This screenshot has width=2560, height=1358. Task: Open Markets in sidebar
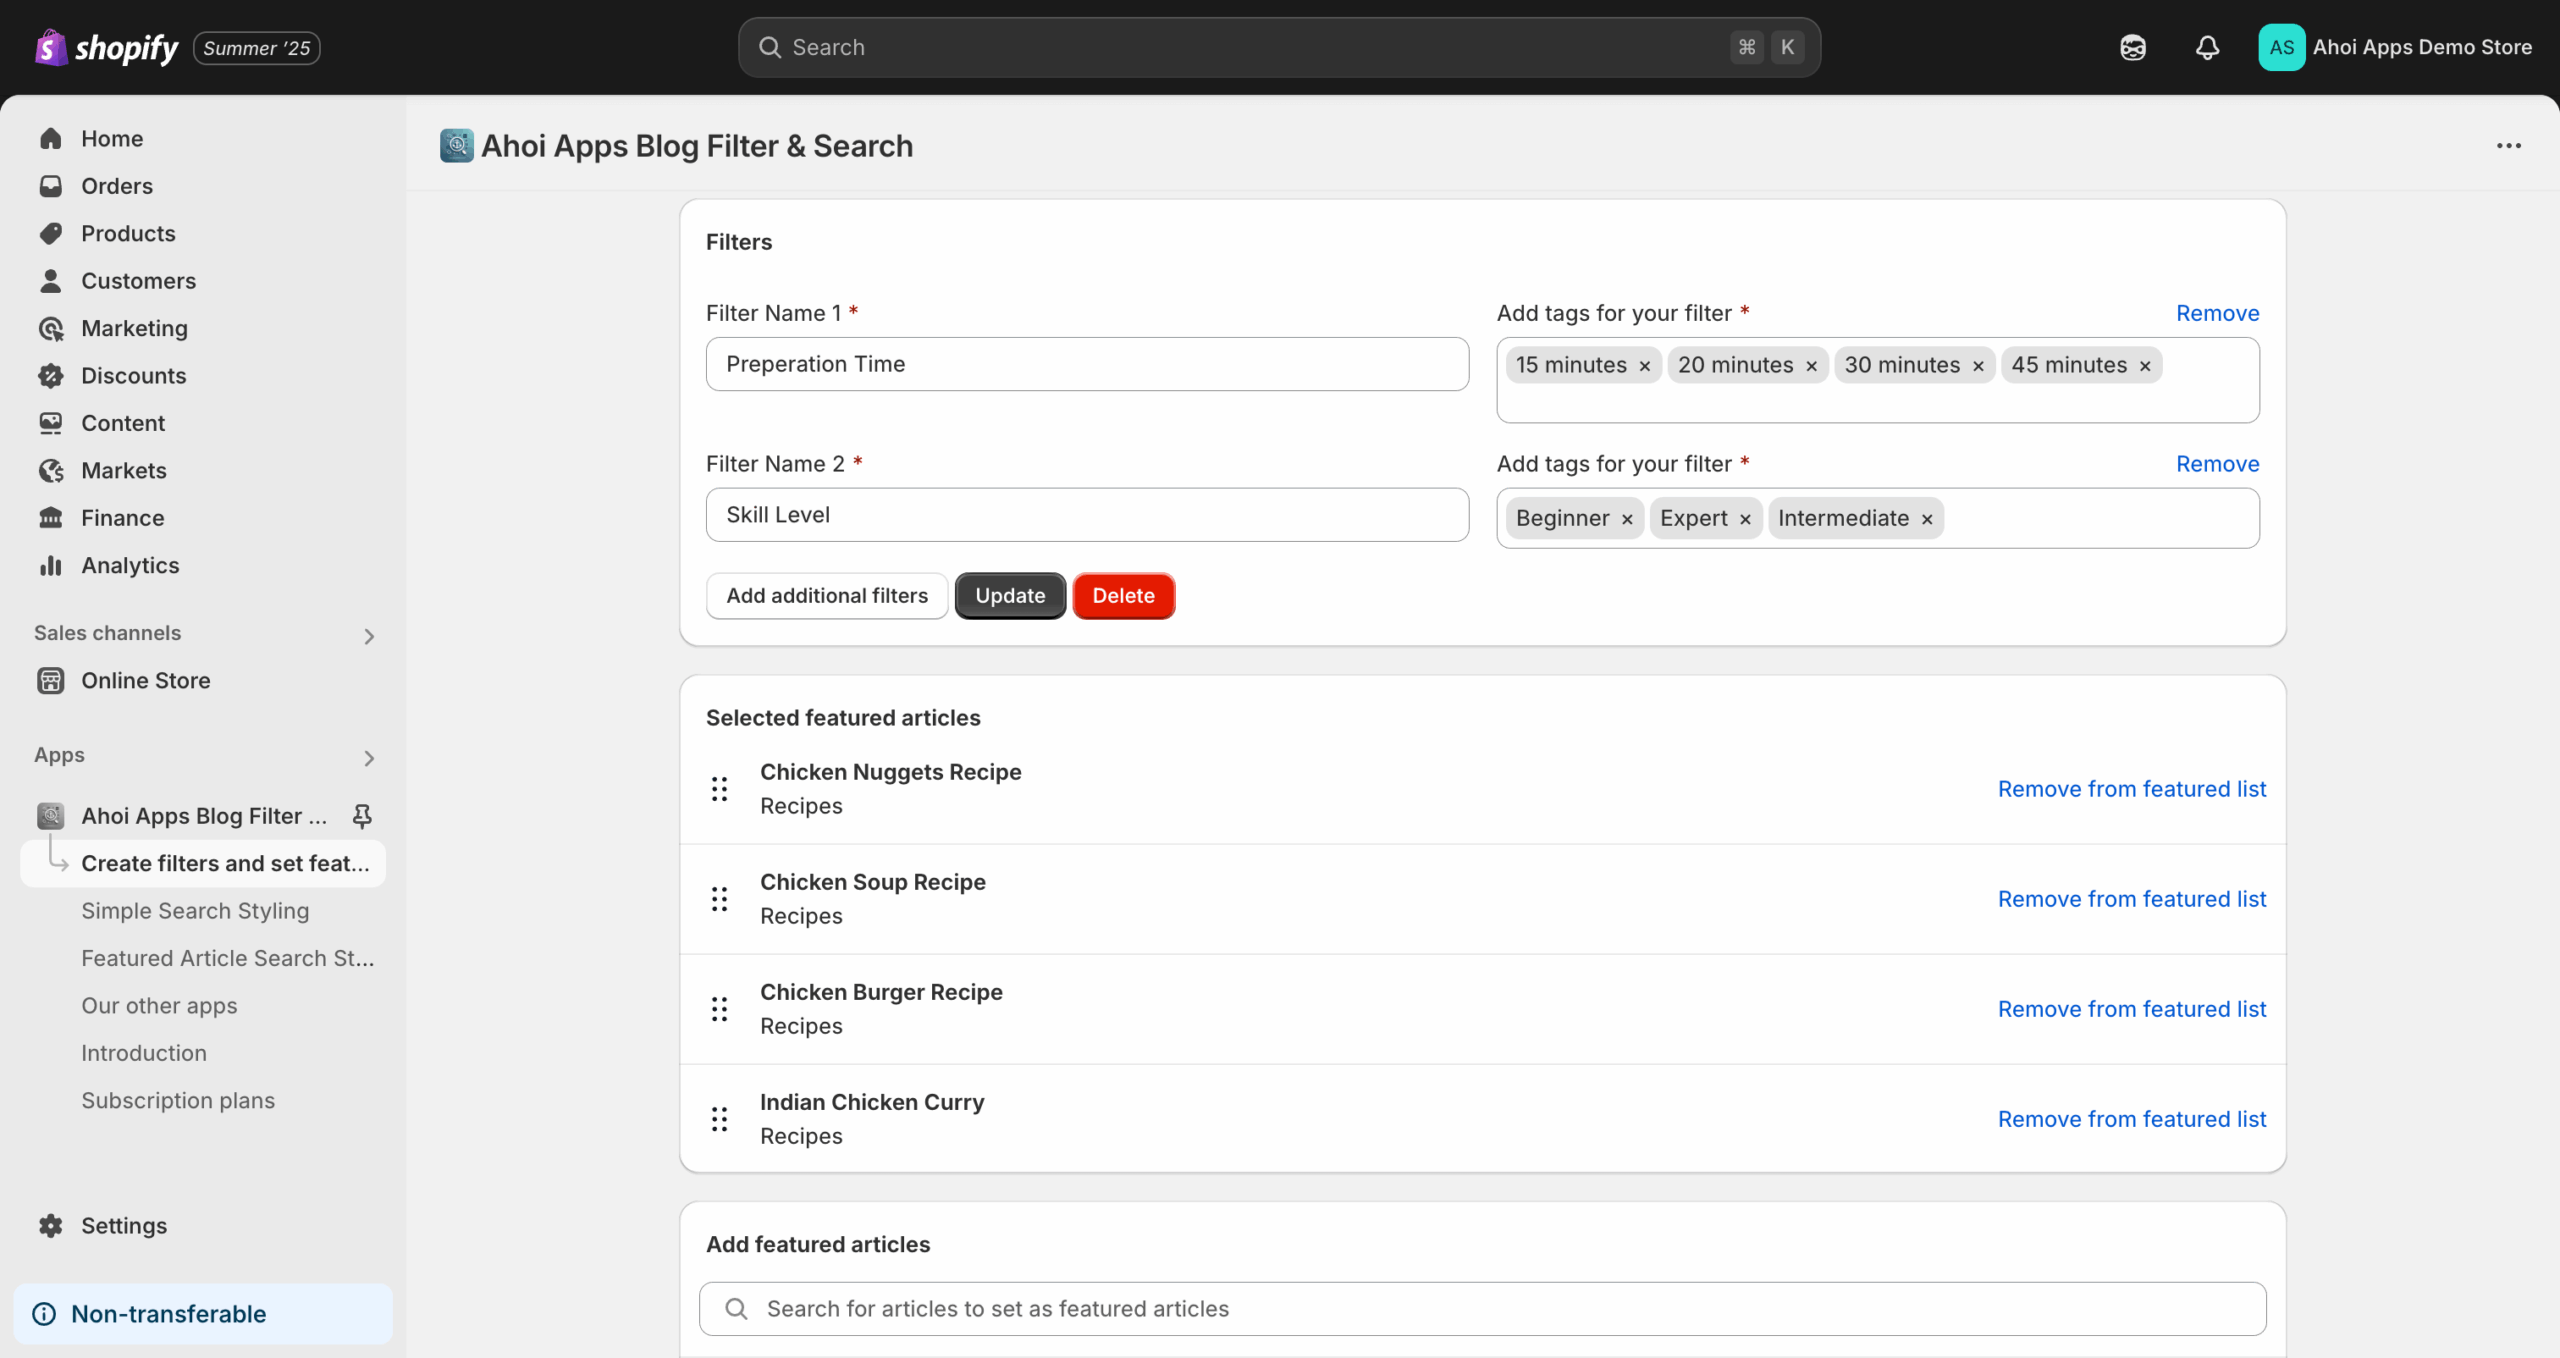(203, 471)
